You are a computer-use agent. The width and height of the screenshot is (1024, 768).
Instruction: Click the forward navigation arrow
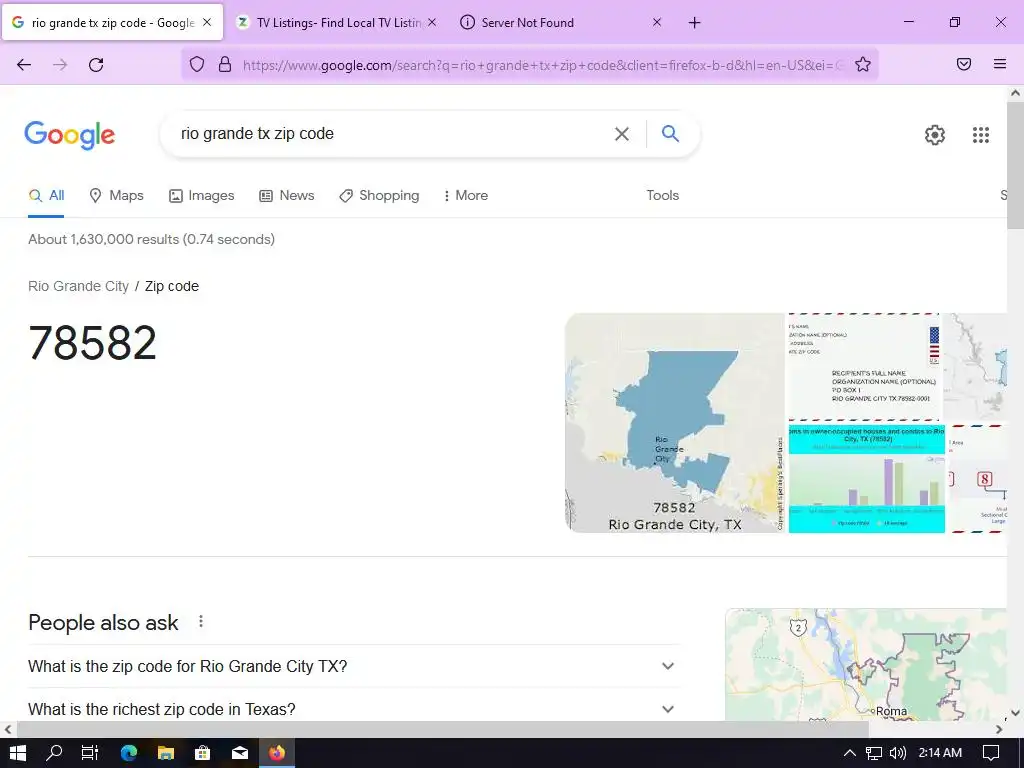(60, 64)
